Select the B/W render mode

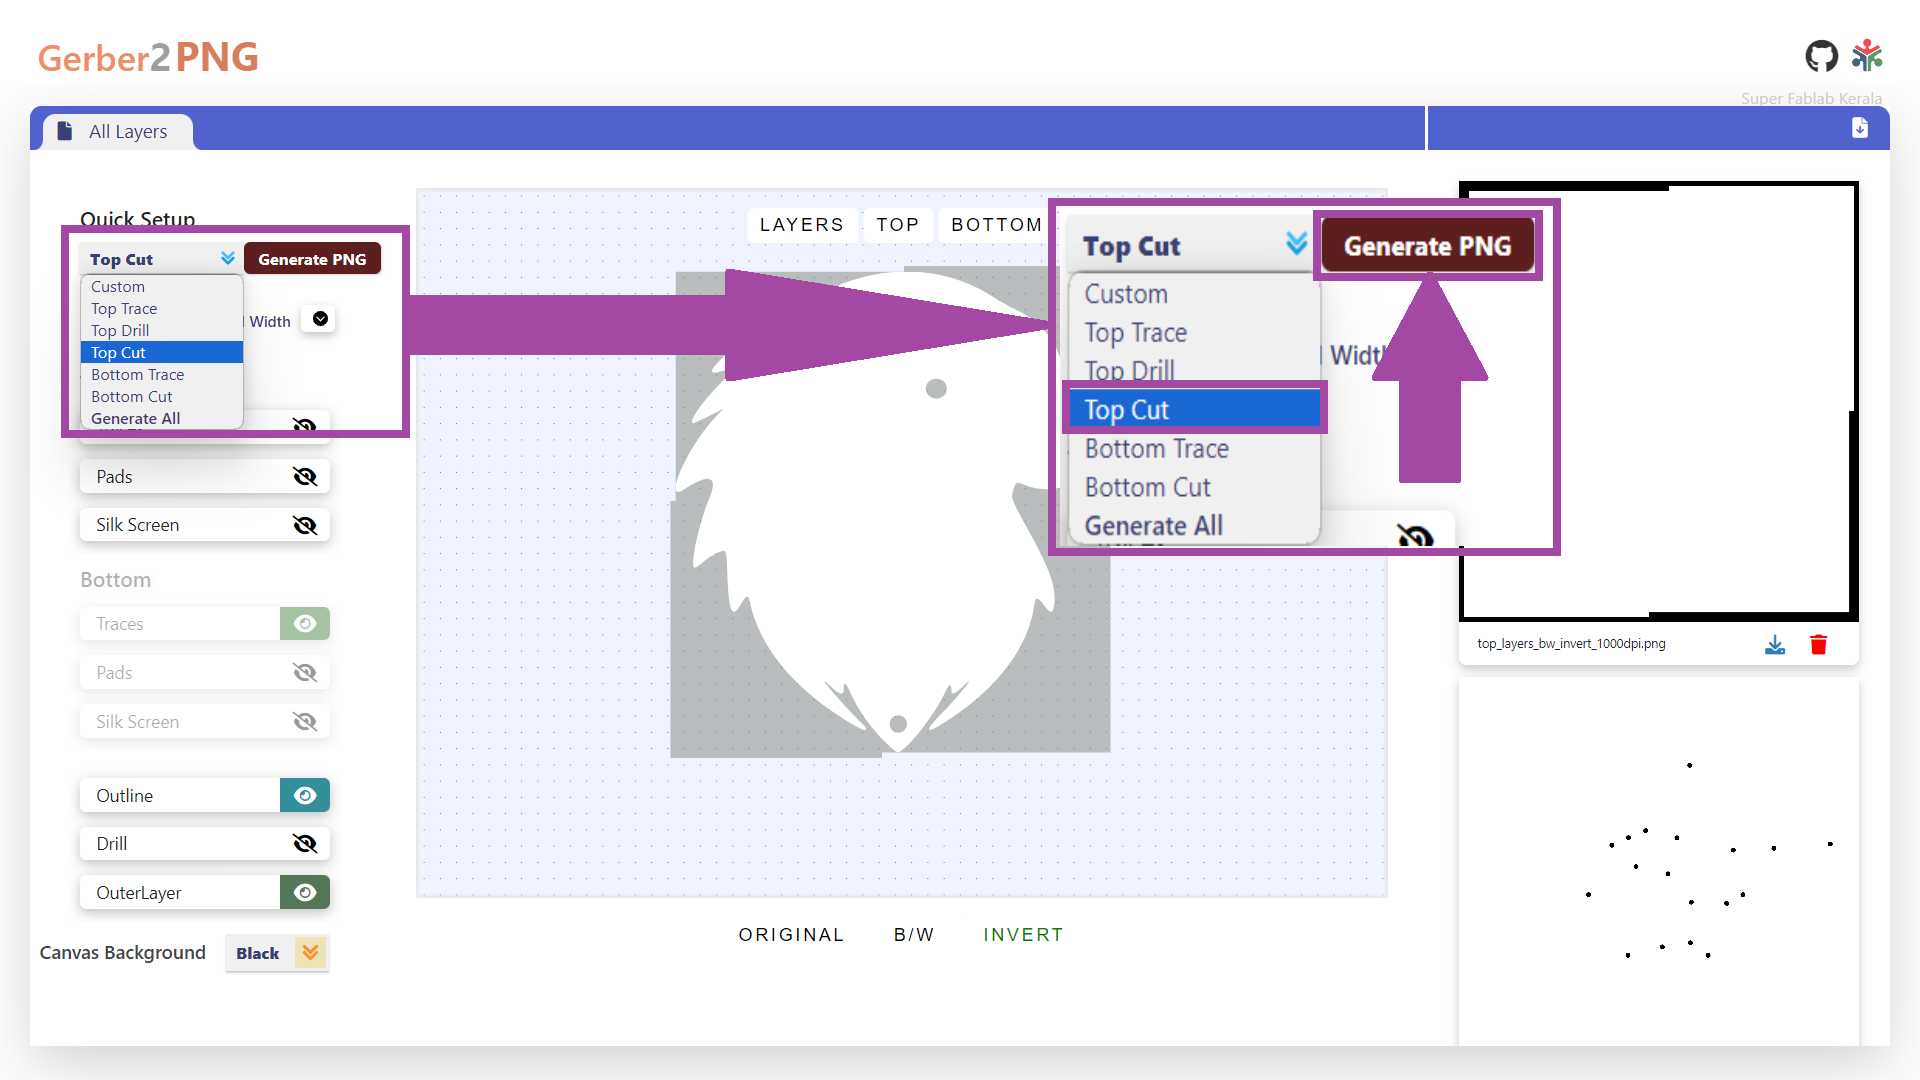(913, 935)
